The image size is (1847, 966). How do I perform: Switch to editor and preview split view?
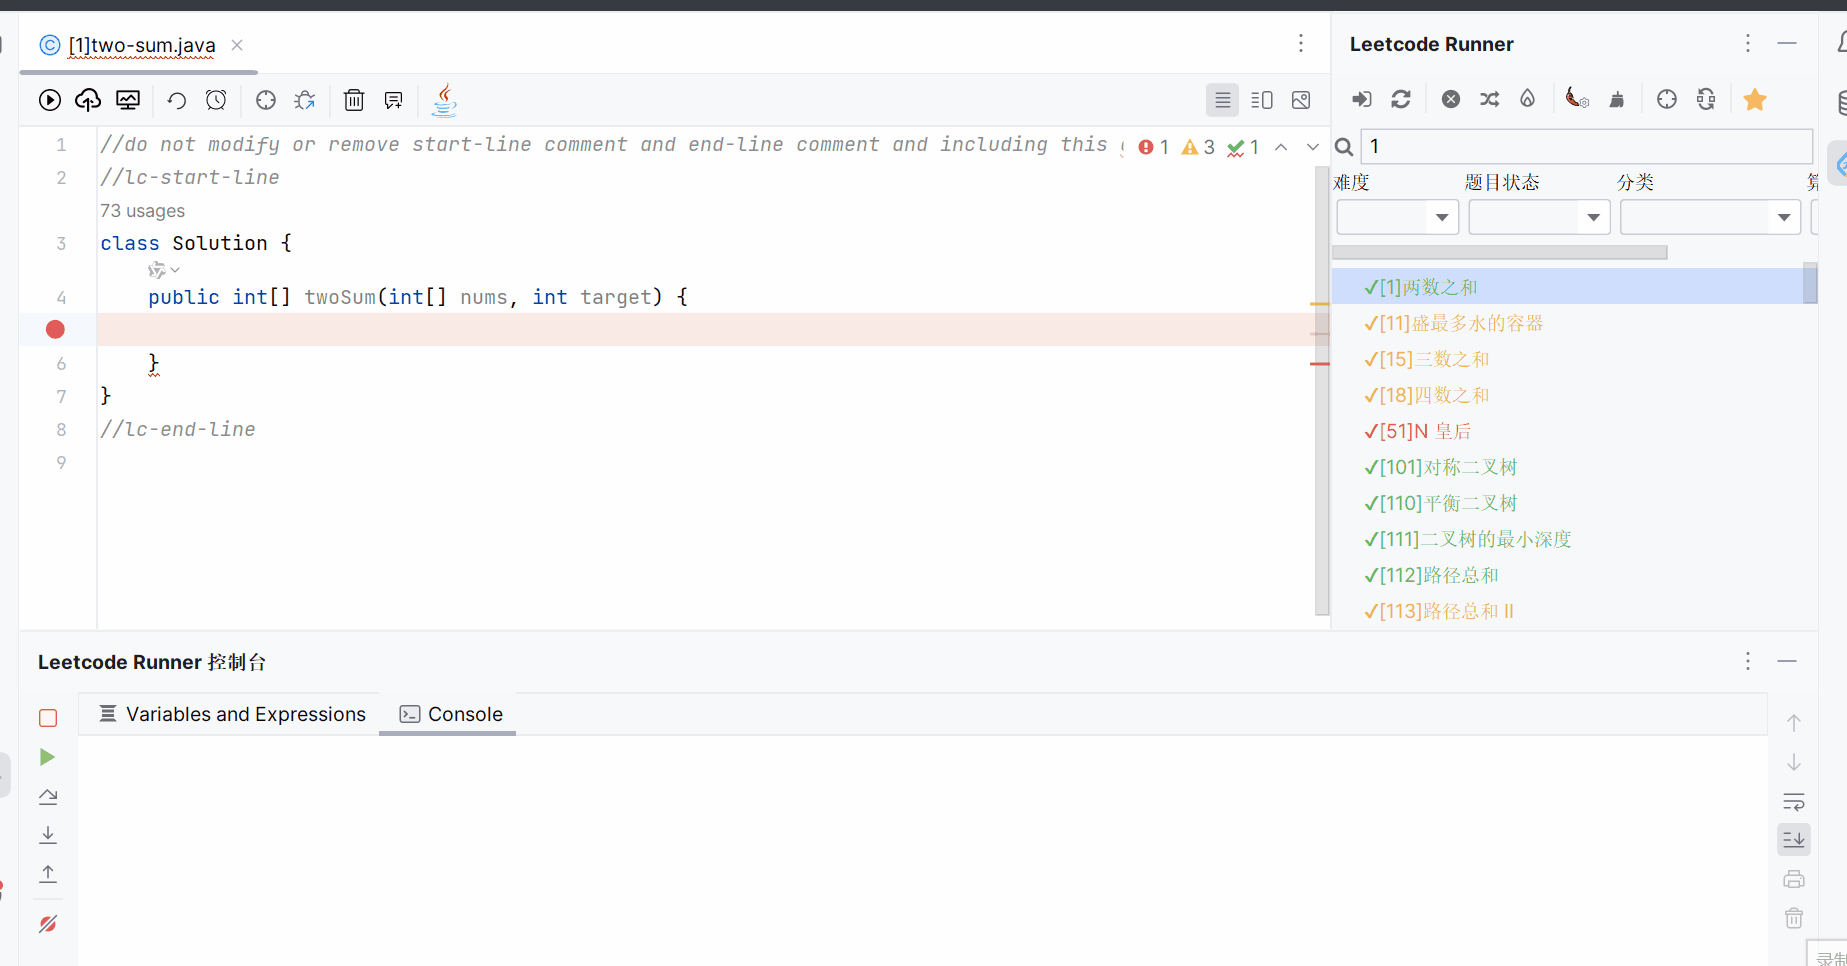(x=1262, y=100)
